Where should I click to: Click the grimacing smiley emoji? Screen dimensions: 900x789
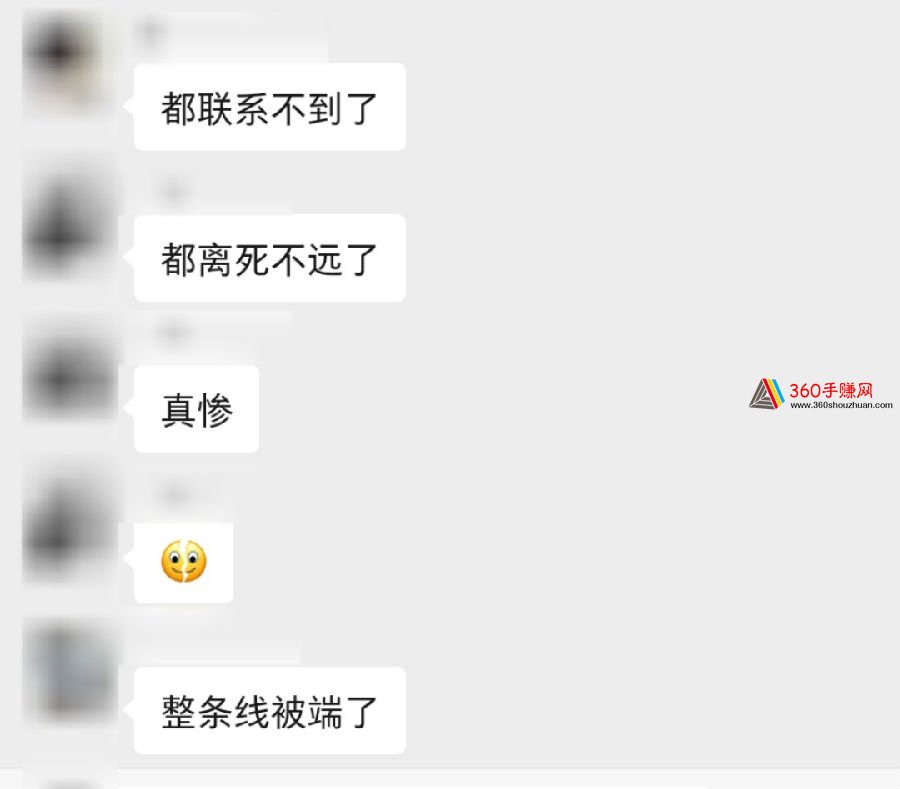[184, 561]
